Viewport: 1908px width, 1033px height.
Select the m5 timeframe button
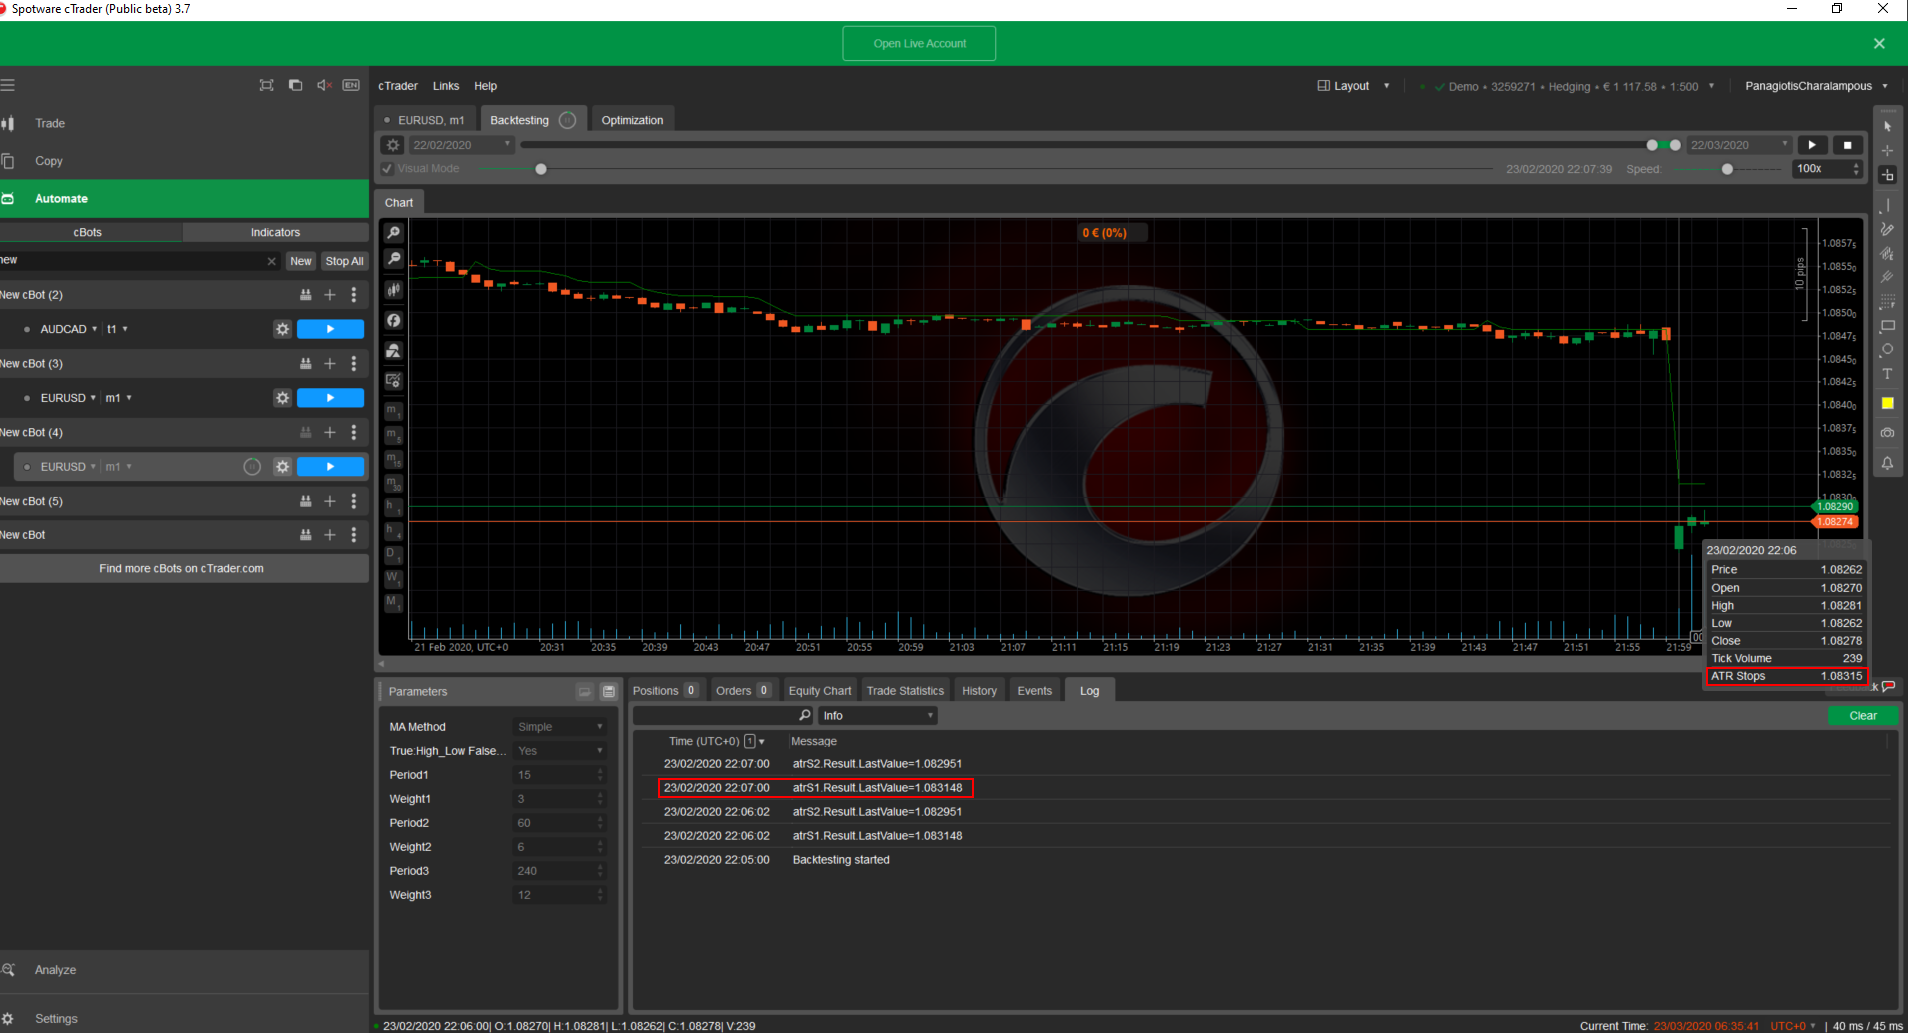coord(393,435)
